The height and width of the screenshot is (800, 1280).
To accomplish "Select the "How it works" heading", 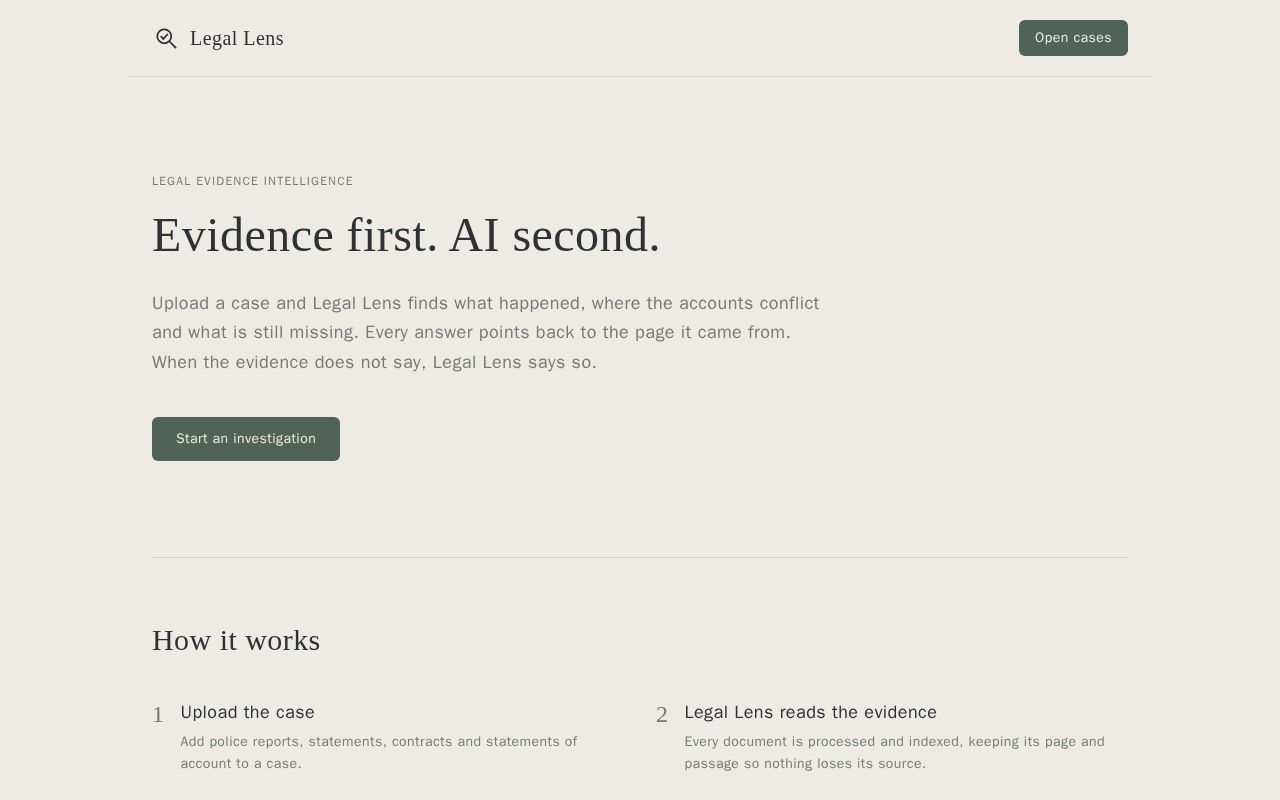I will [x=236, y=640].
